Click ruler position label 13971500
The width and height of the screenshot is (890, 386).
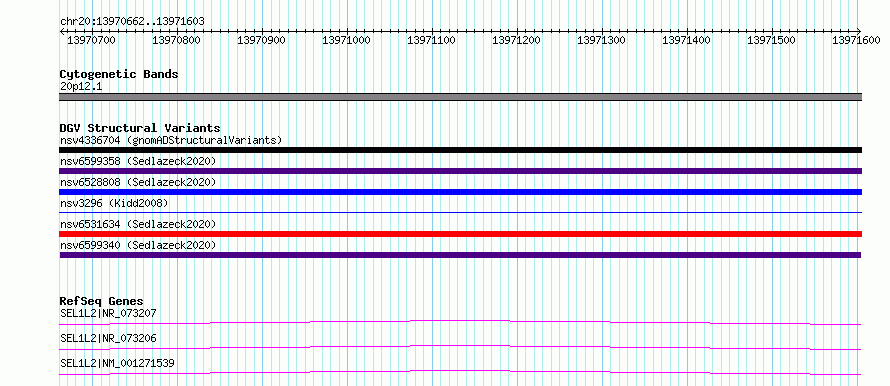coord(771,40)
